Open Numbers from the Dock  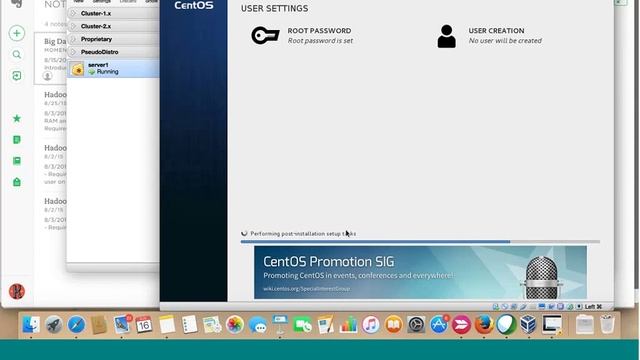click(348, 325)
